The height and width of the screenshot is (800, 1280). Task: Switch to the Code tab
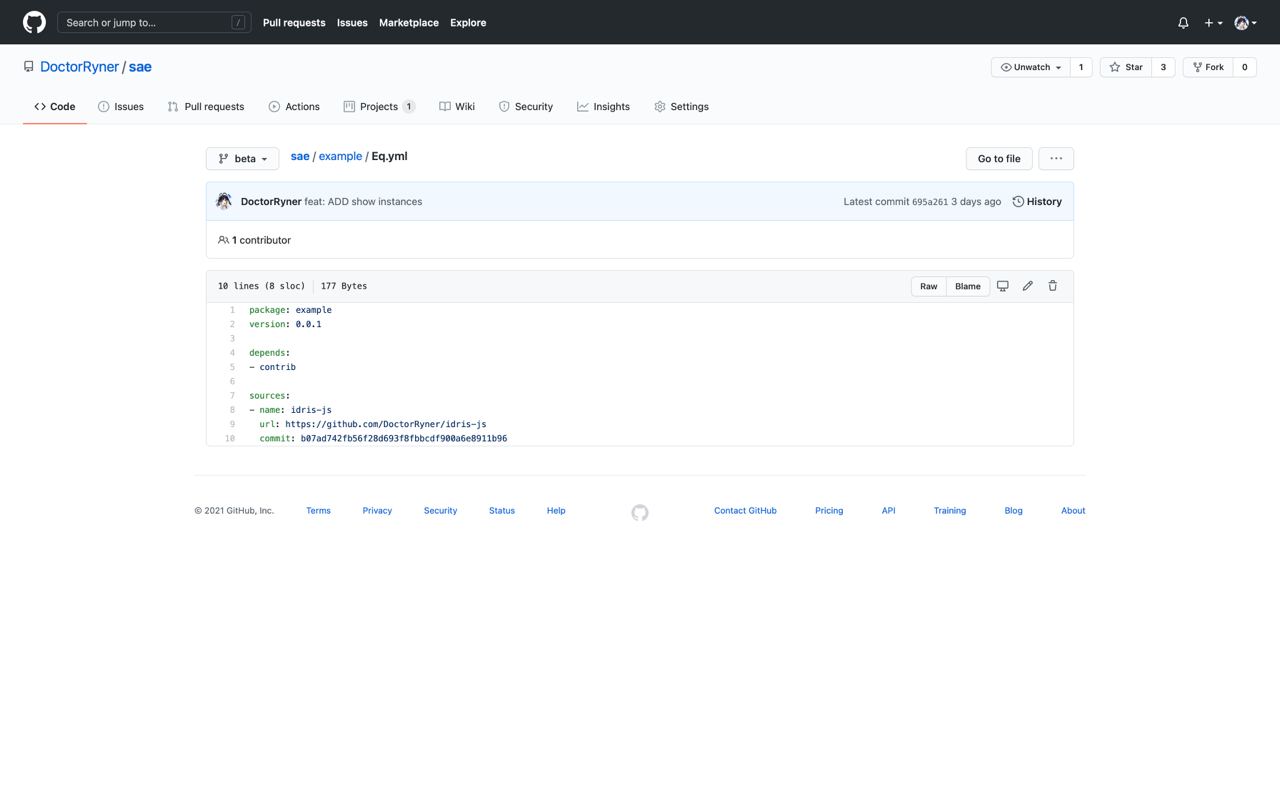(x=55, y=106)
